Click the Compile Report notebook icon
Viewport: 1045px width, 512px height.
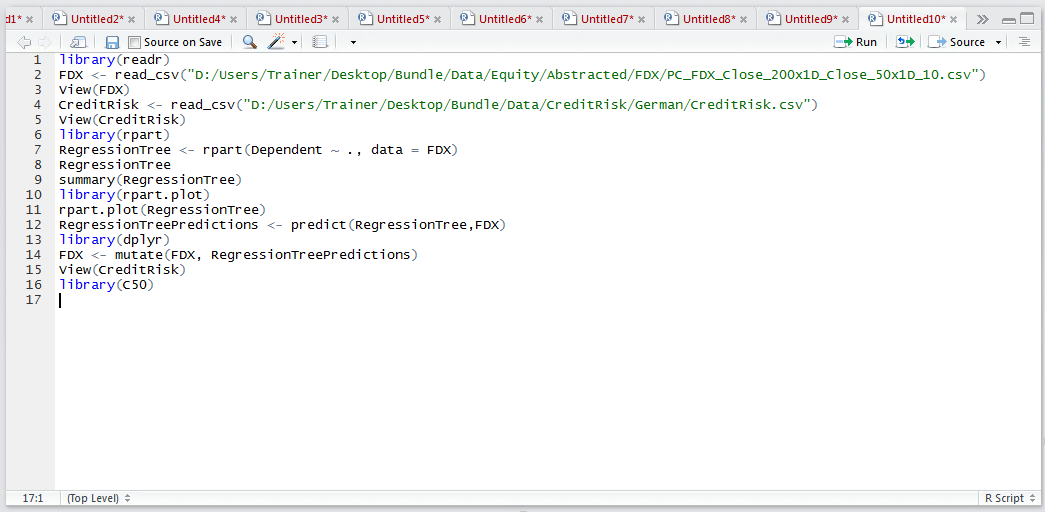321,42
